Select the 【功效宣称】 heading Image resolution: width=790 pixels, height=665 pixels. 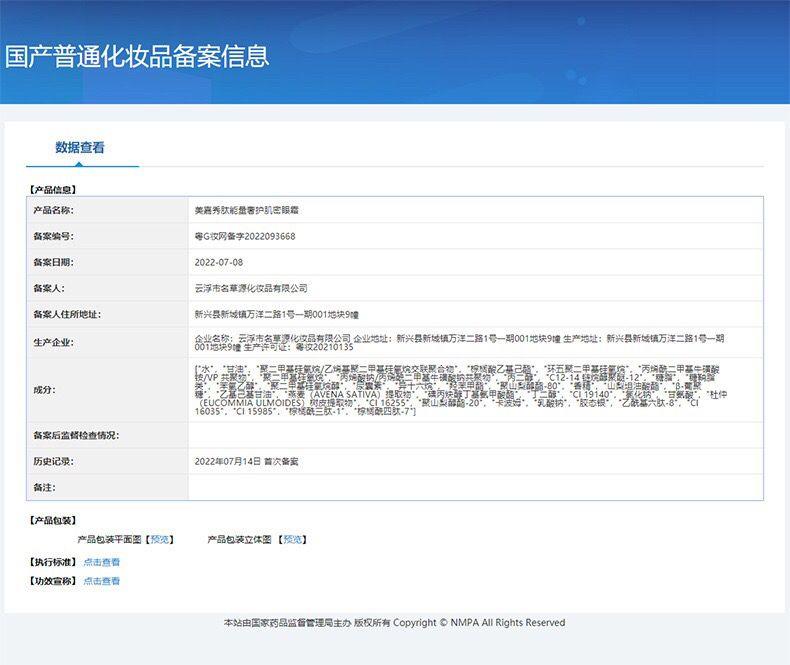click(52, 581)
